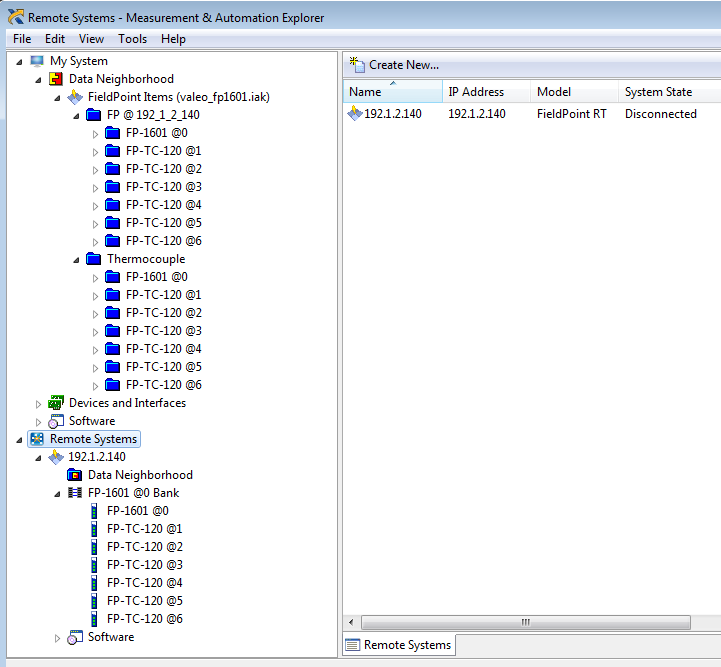Click the FieldPoint Items (valeo_fp1601.iak) icon

point(75,97)
